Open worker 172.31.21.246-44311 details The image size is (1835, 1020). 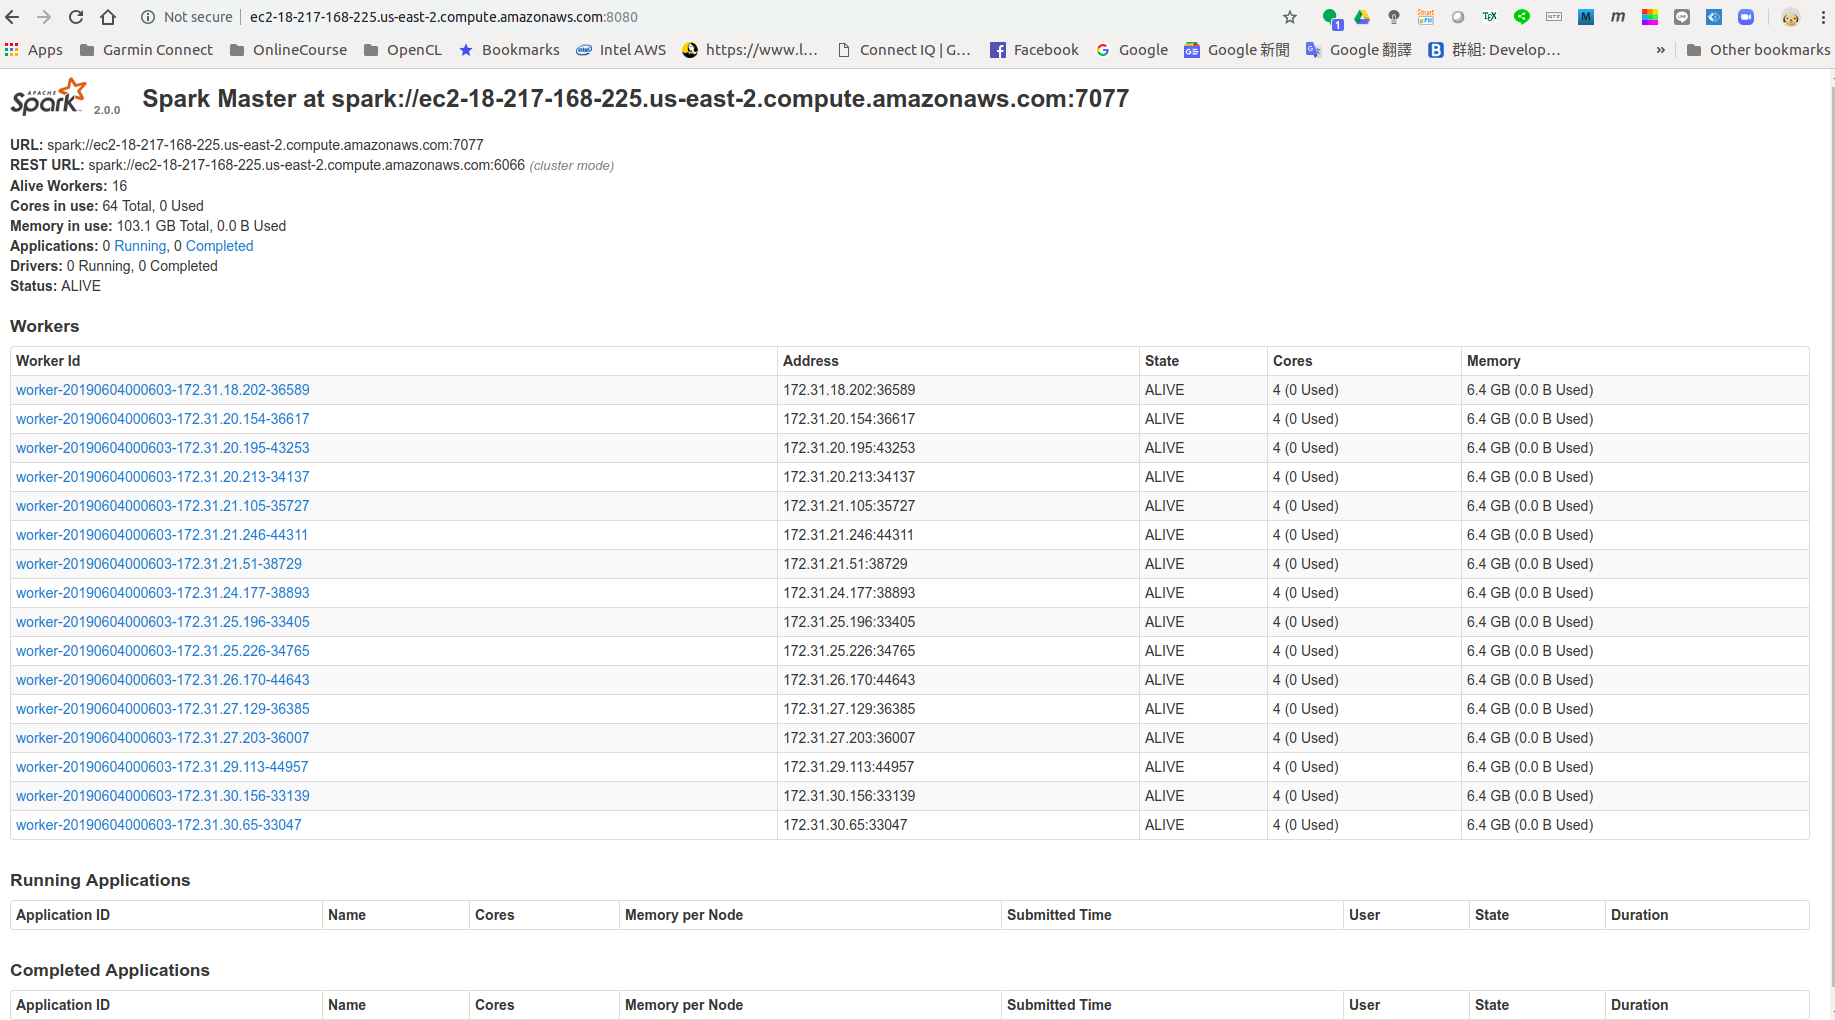162,535
